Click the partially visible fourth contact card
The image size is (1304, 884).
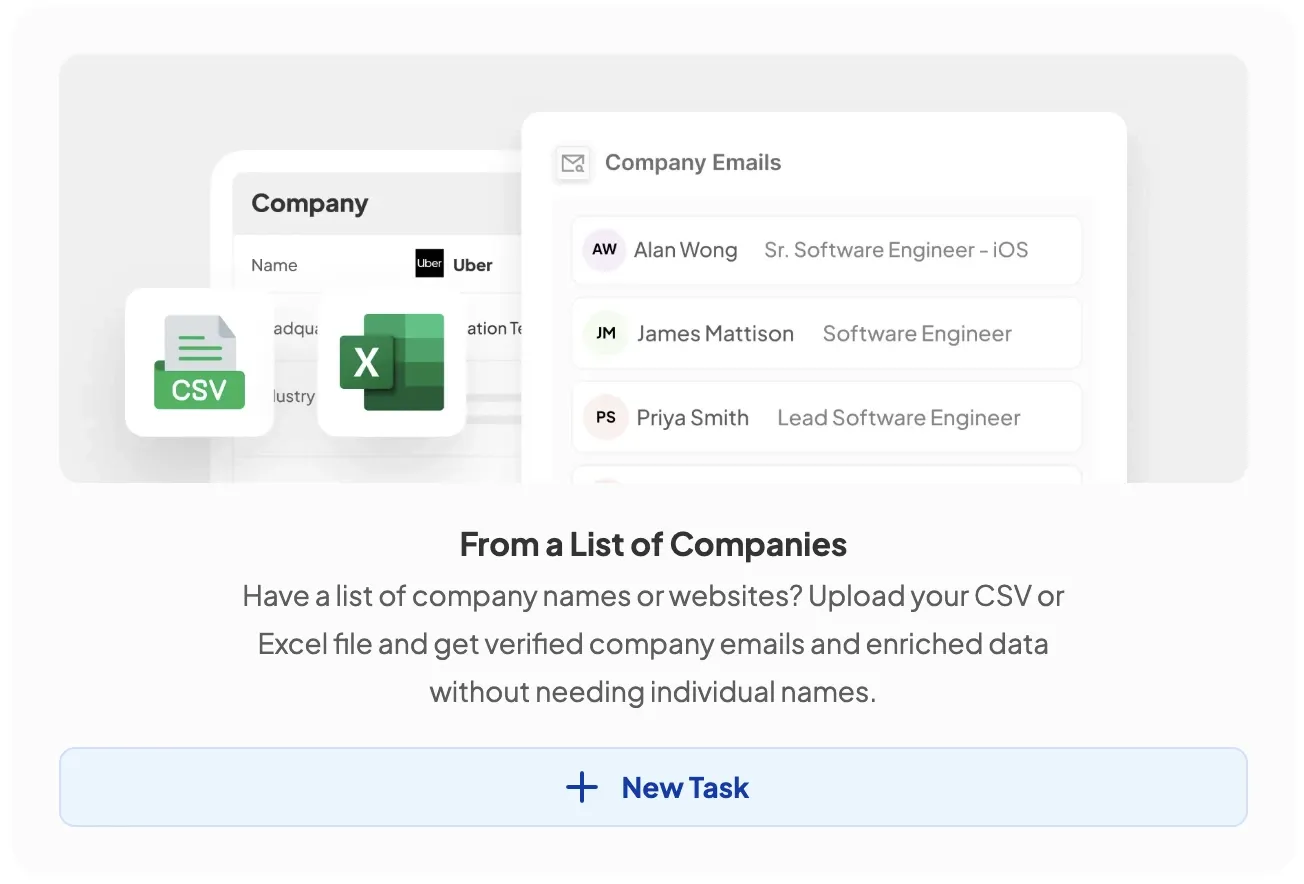[826, 477]
